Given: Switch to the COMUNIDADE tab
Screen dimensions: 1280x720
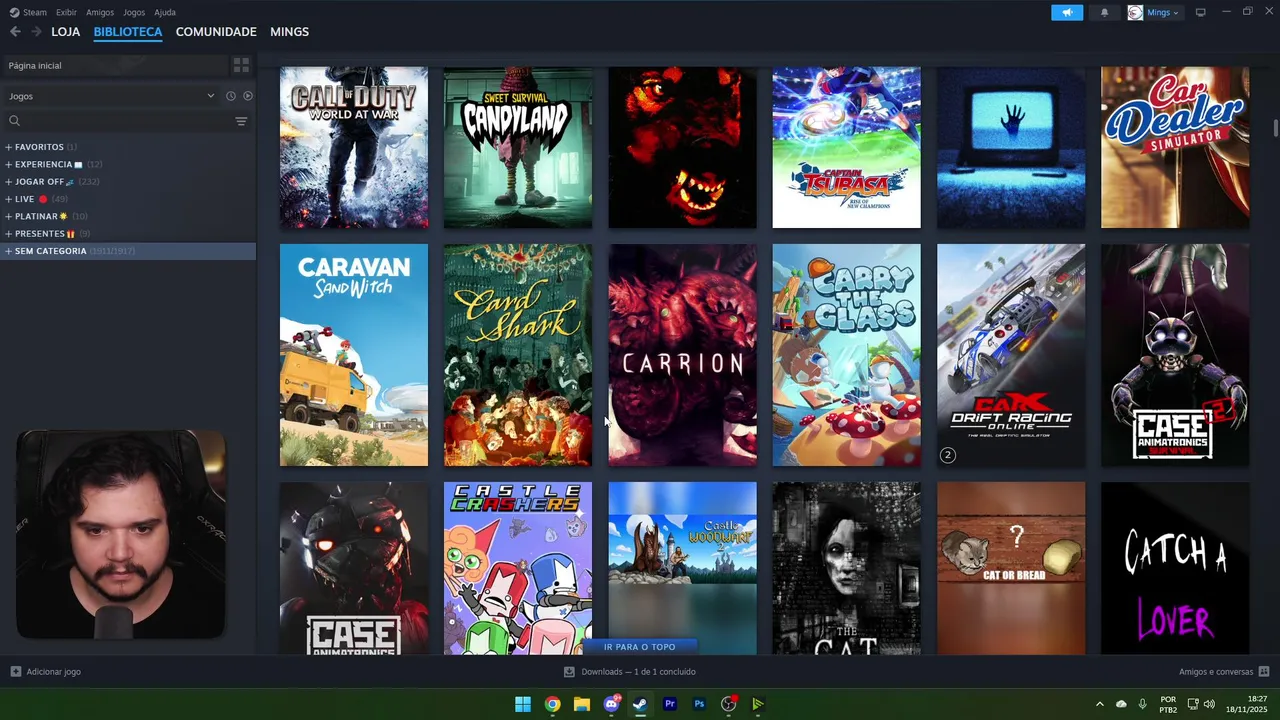Looking at the screenshot, I should 216,32.
